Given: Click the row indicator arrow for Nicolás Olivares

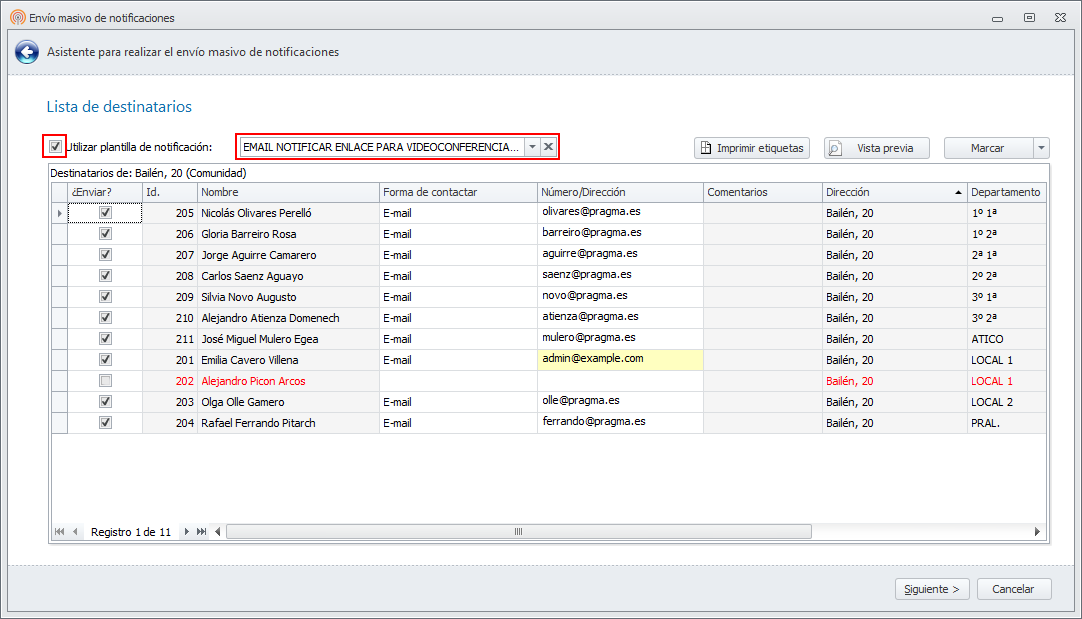Looking at the screenshot, I should click(x=59, y=213).
